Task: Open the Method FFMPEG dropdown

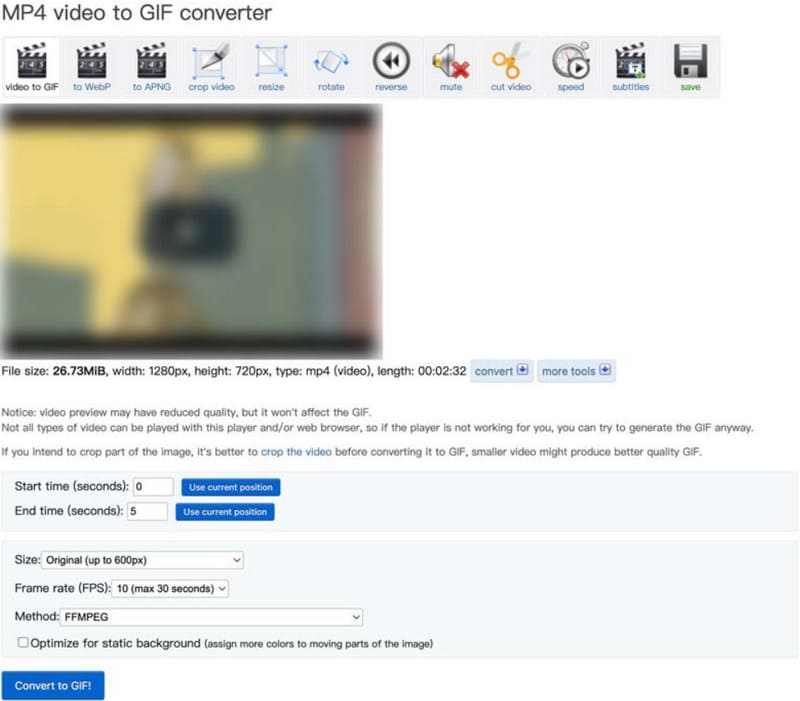Action: pos(211,617)
